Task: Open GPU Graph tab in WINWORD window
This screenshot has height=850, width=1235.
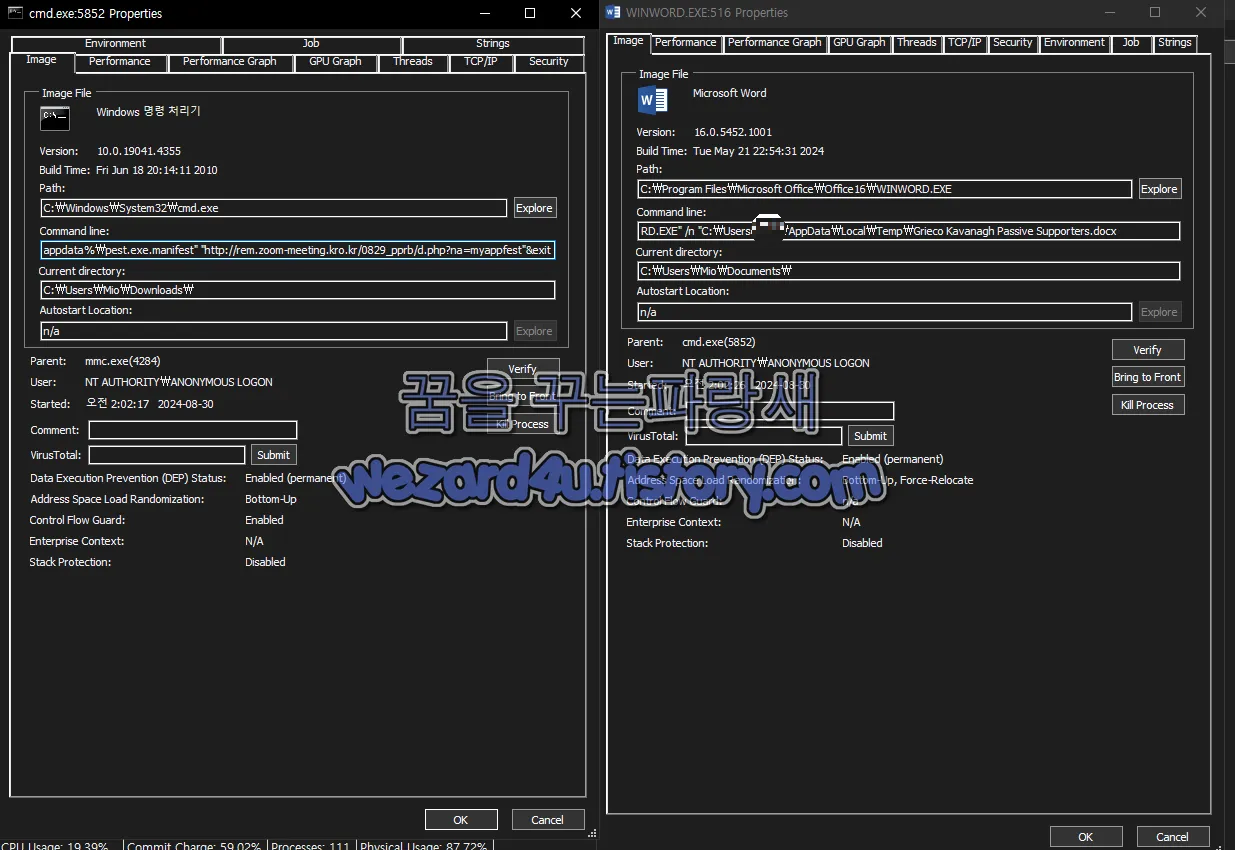Action: [x=859, y=43]
